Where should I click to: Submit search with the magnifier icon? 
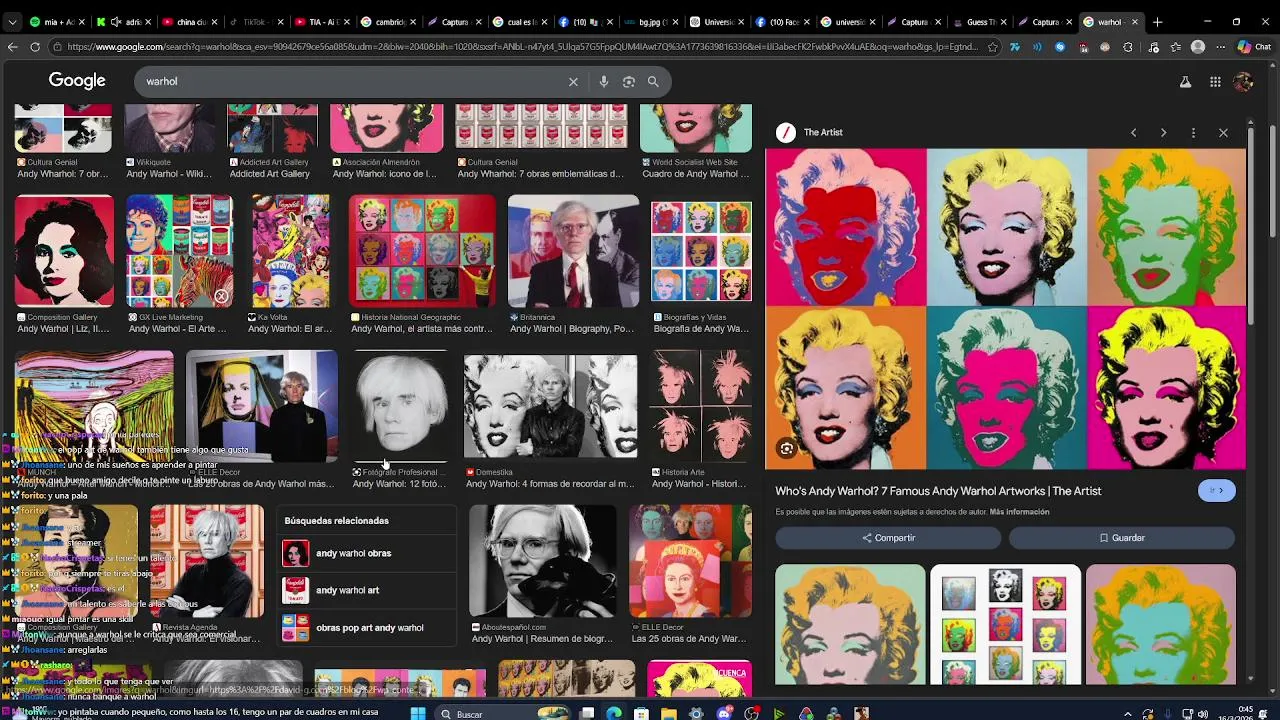653,82
